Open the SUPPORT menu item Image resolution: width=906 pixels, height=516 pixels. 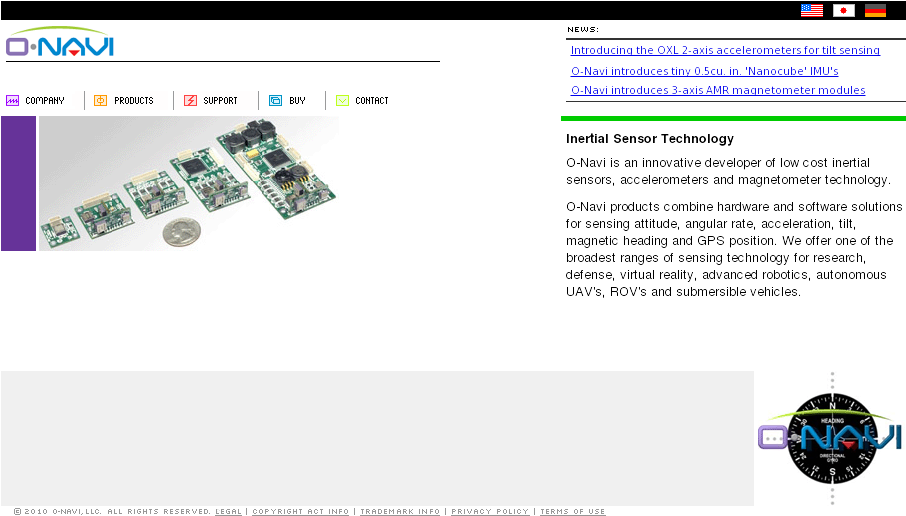(220, 101)
